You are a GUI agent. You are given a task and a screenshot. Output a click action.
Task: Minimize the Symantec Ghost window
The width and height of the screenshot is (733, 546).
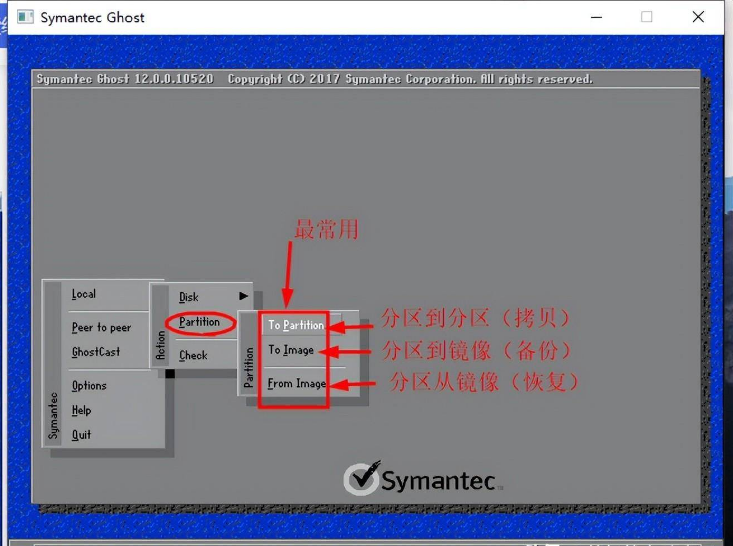pyautogui.click(x=596, y=17)
